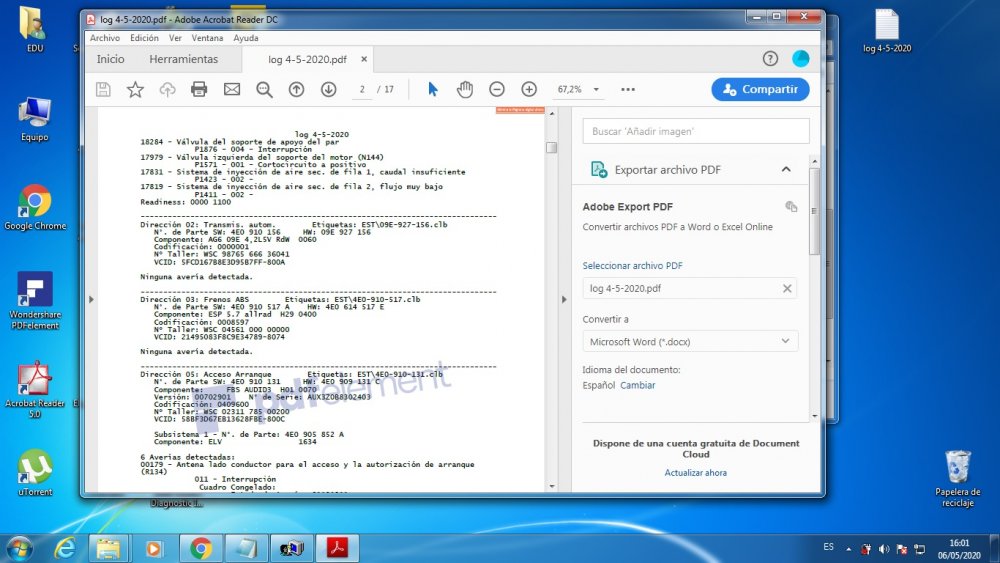Show hidden tray icons arrow
Viewport: 1000px width, 563px height.
coord(849,548)
